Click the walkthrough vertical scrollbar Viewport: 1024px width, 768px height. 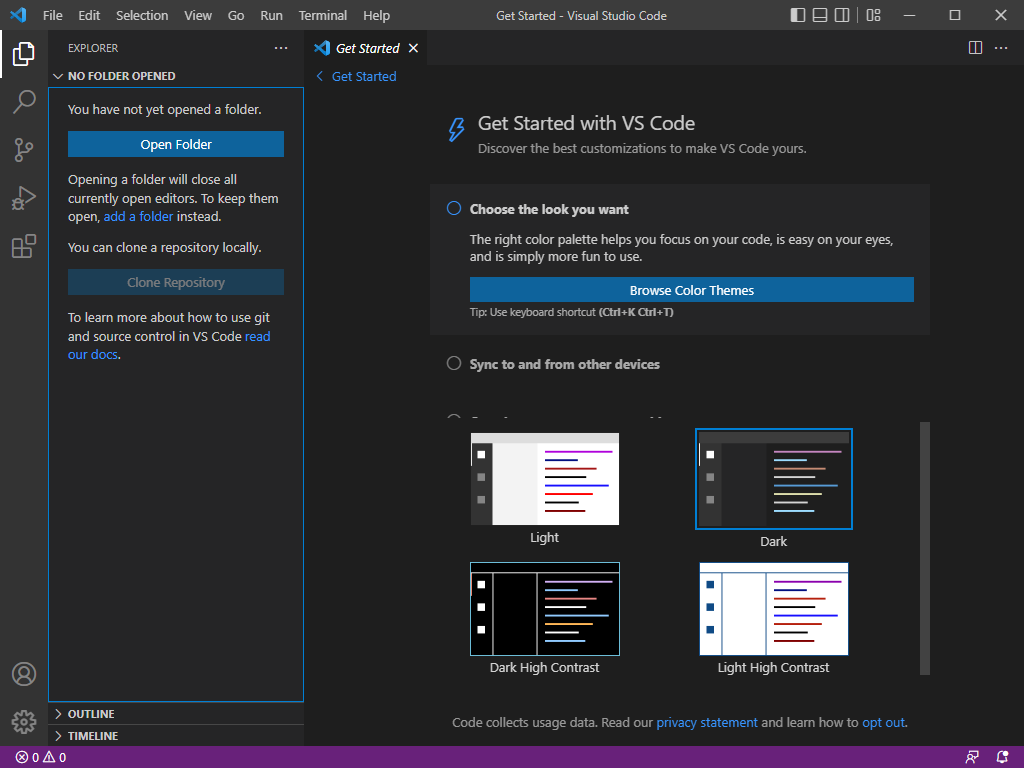925,549
